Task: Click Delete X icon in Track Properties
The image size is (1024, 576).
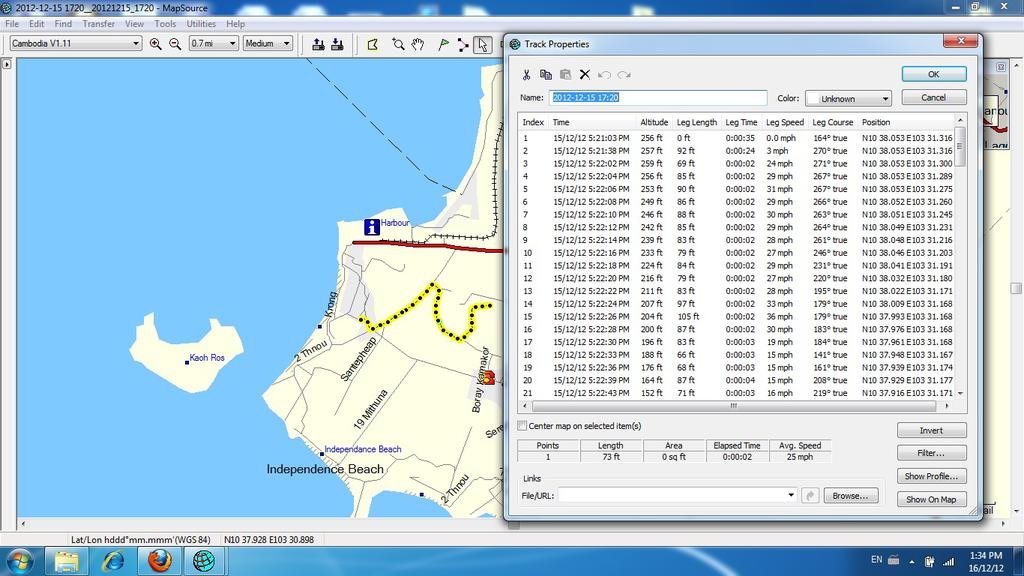Action: [x=584, y=74]
